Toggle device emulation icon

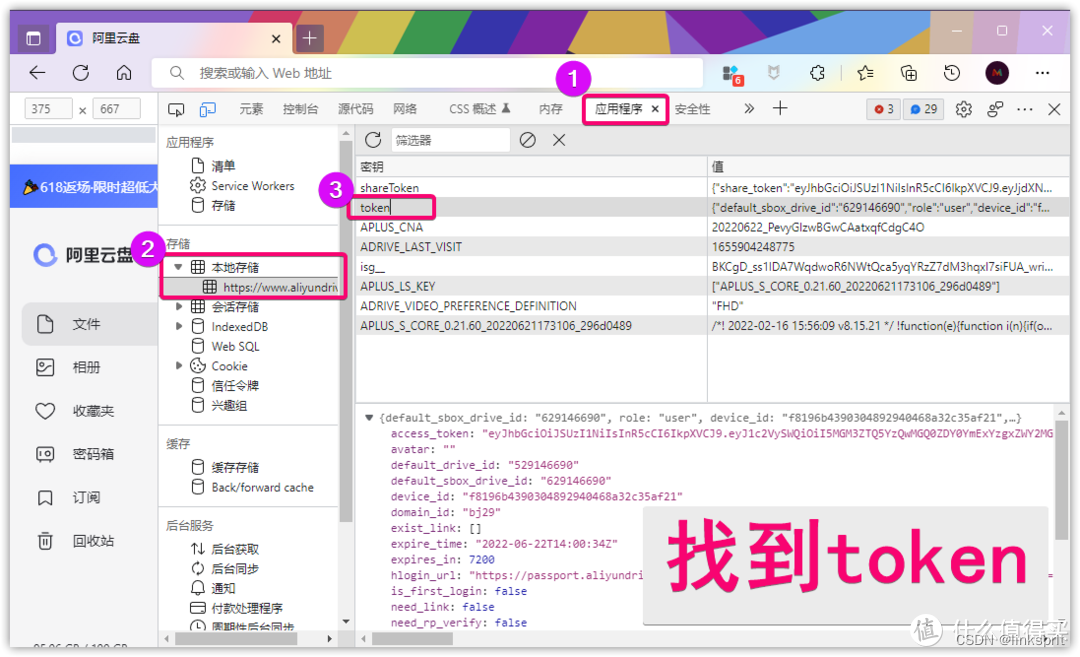pos(207,110)
